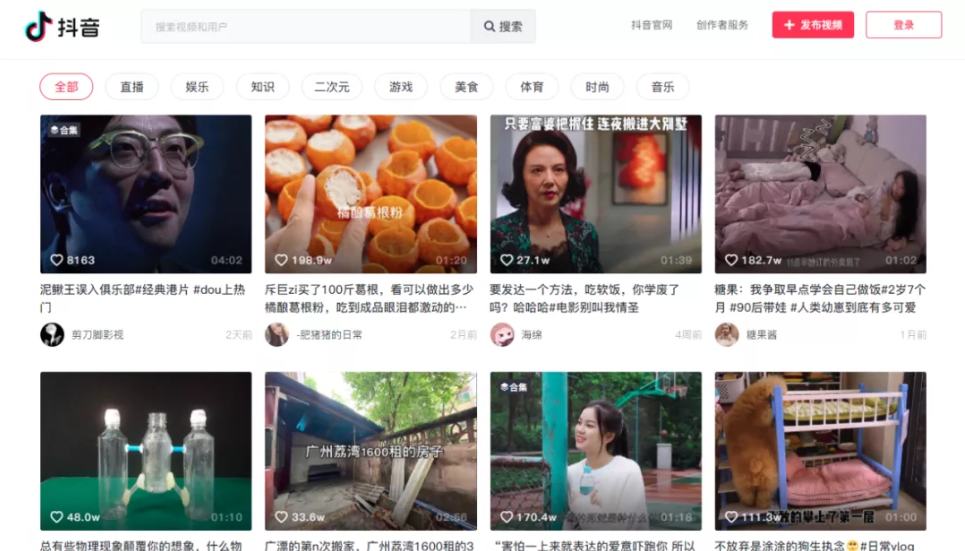Click the heart icon showing 182.7w likes

point(731,260)
